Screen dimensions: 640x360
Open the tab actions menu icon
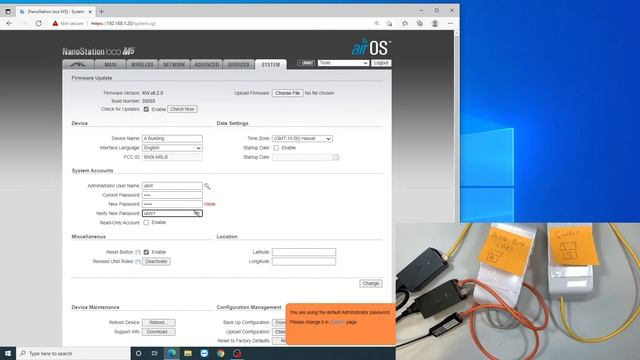click(x=8, y=11)
